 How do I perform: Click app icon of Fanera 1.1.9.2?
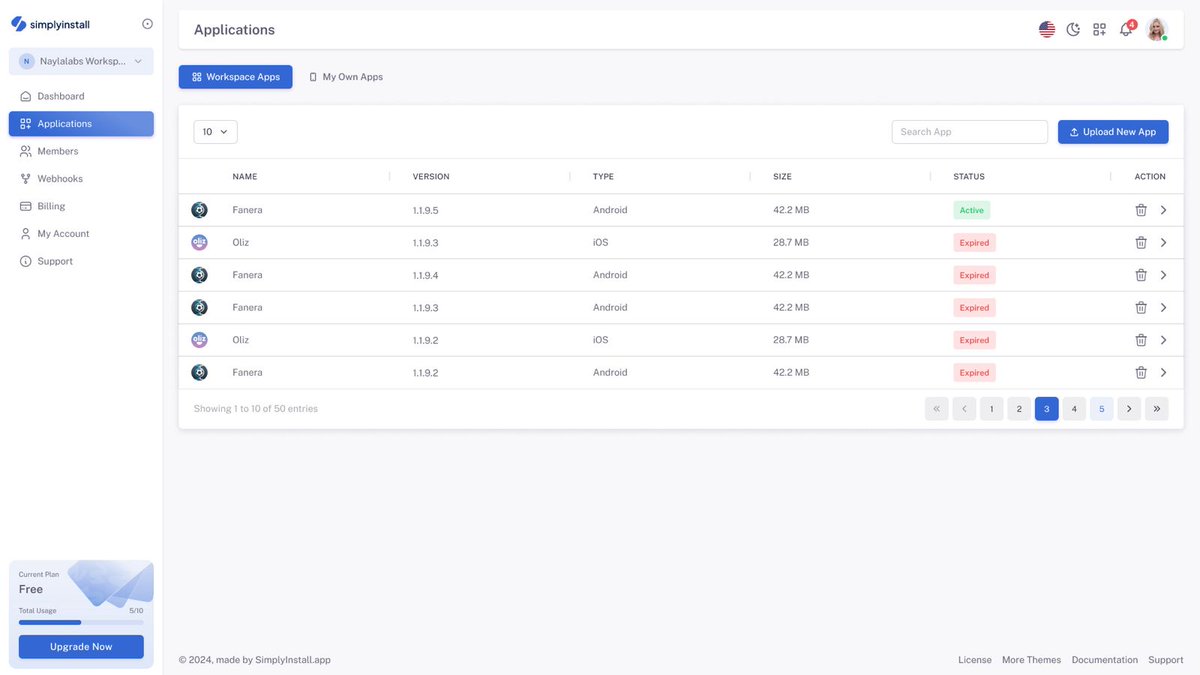[x=200, y=372]
